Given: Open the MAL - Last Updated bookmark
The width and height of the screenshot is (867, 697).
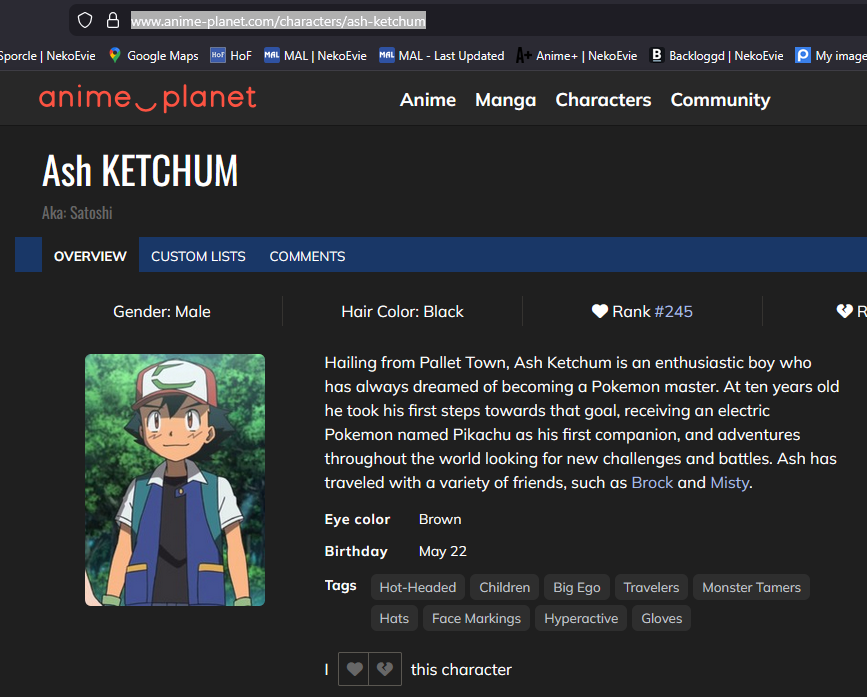Looking at the screenshot, I should pos(442,56).
